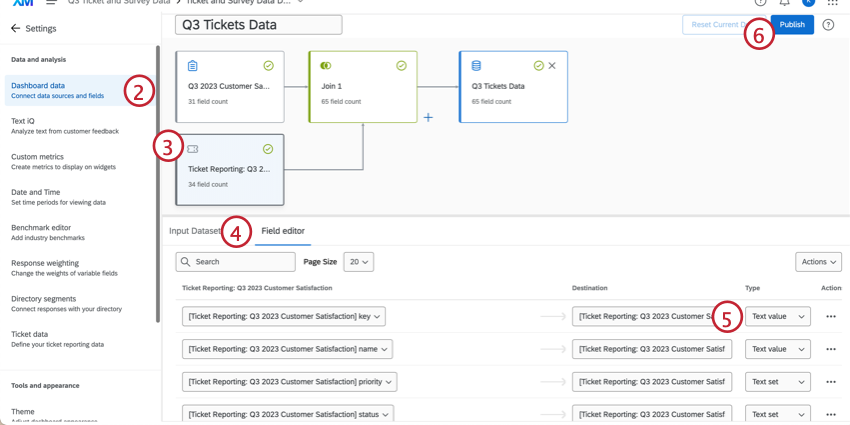Expand the Page Size dropdown
Viewport: 850px width, 425px height.
click(x=358, y=262)
